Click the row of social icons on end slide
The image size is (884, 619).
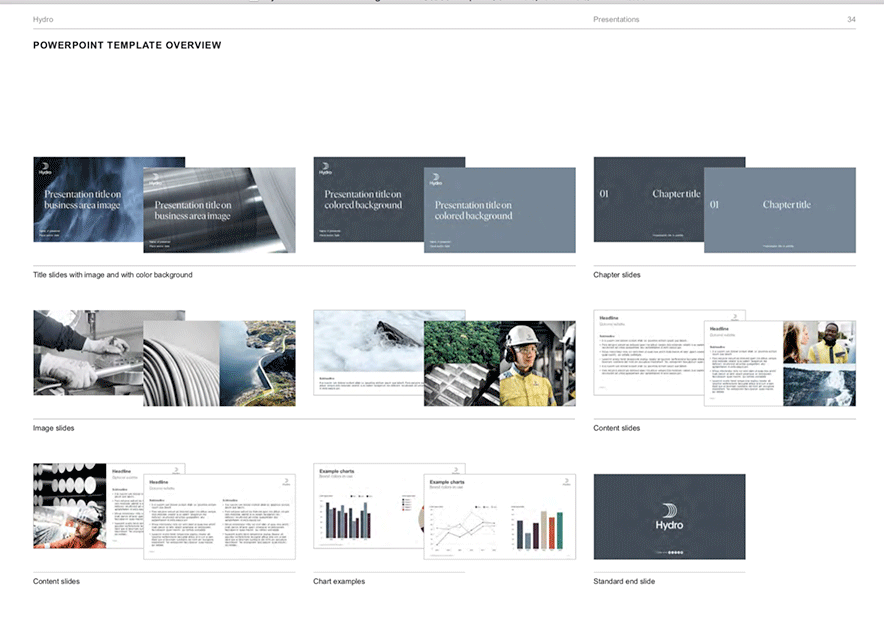pyautogui.click(x=669, y=551)
